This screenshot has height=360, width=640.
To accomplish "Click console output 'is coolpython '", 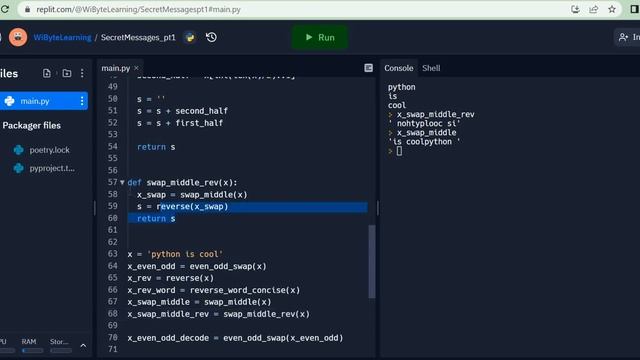I will (424, 142).
